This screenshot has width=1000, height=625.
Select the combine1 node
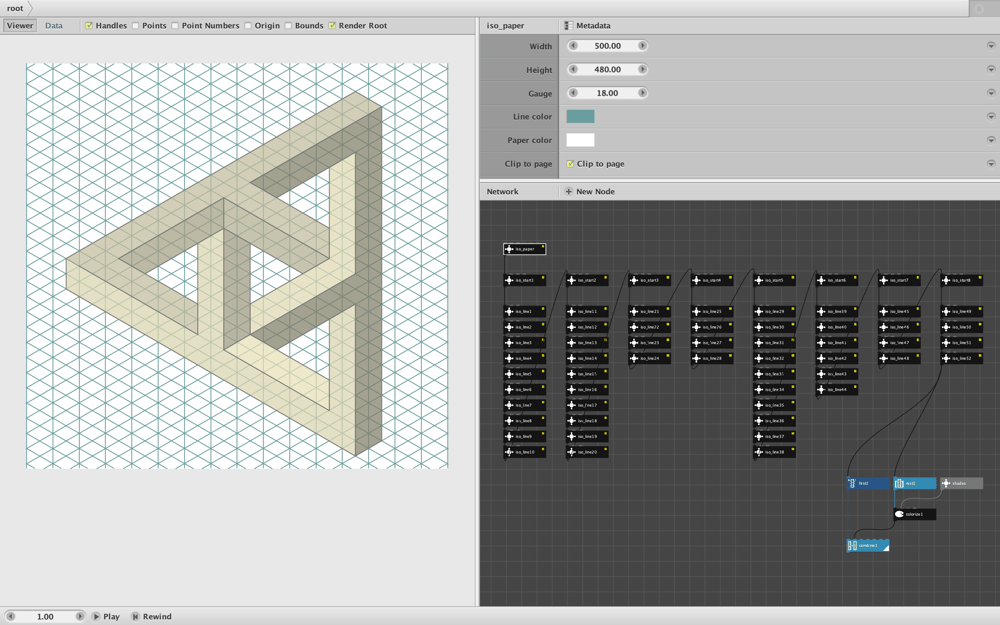click(x=868, y=545)
